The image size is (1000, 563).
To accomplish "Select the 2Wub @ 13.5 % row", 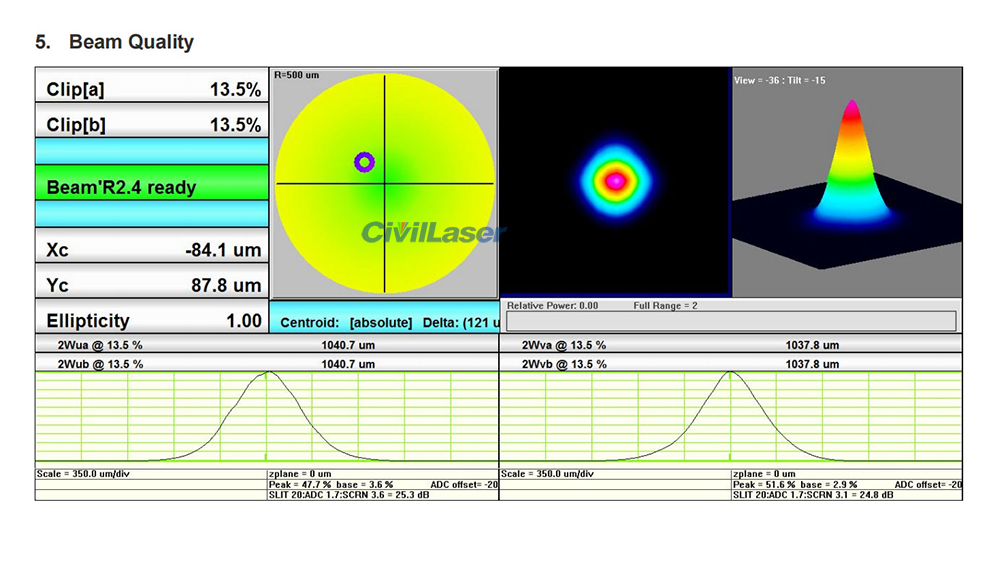I will [x=267, y=364].
